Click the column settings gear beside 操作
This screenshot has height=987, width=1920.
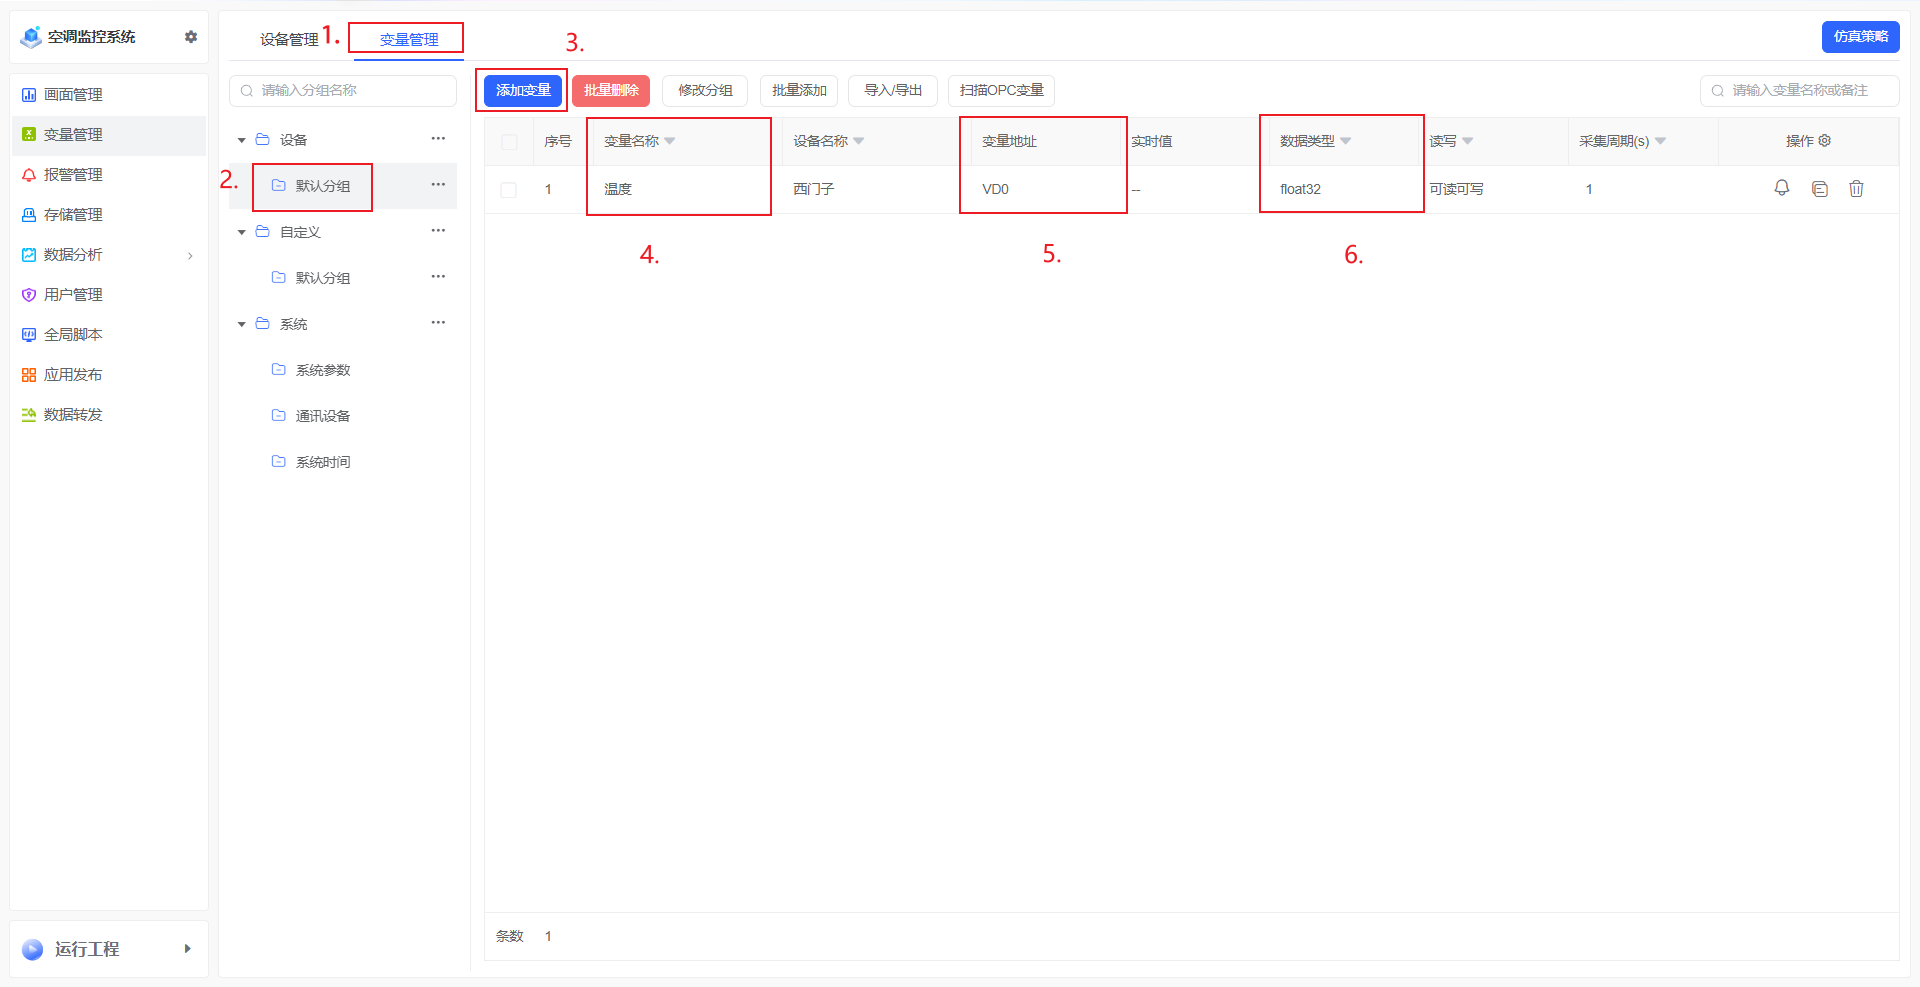[1824, 141]
